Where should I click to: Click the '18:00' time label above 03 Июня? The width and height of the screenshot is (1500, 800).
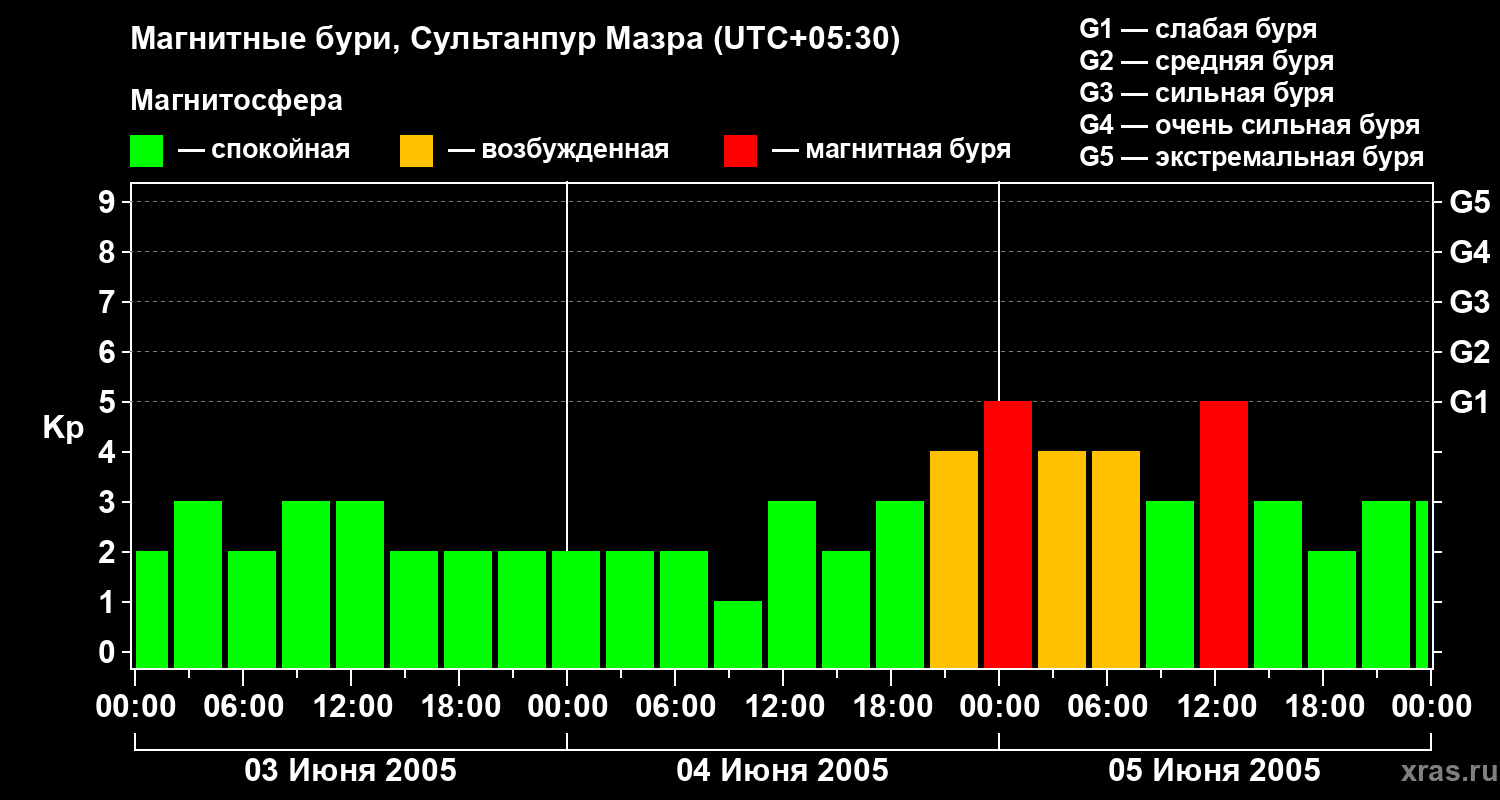459,707
